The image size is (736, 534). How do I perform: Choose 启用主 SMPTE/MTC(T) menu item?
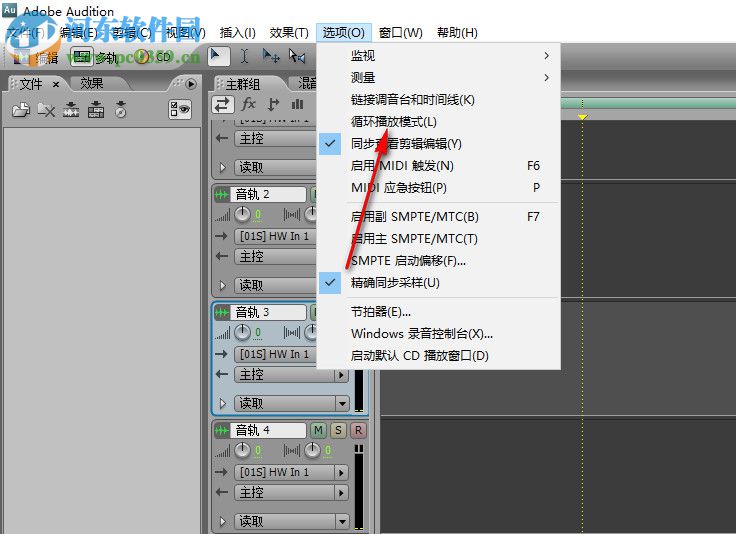tap(438, 239)
